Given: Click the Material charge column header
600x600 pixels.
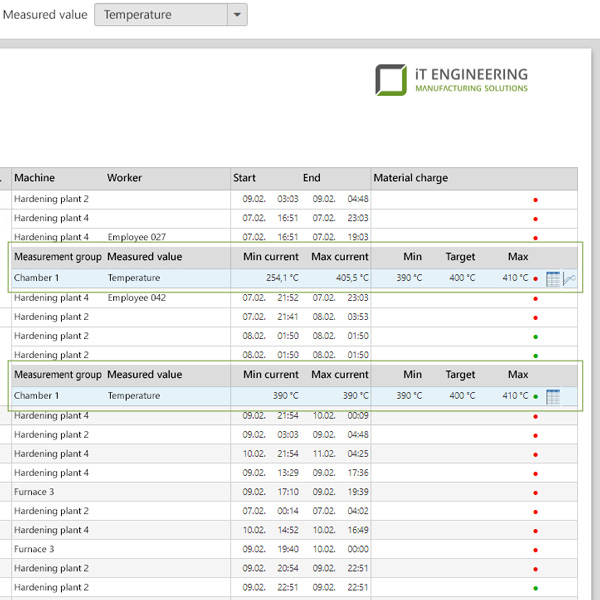Looking at the screenshot, I should 411,178.
